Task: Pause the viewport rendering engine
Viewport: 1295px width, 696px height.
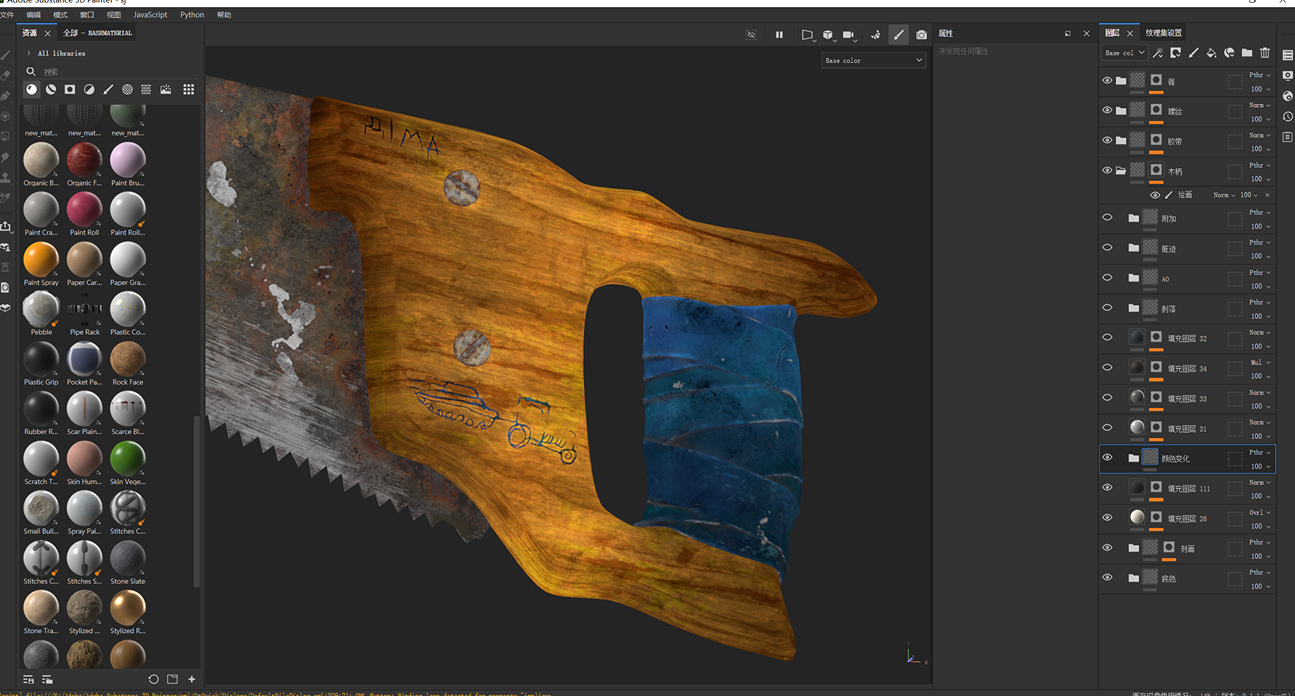Action: [779, 35]
